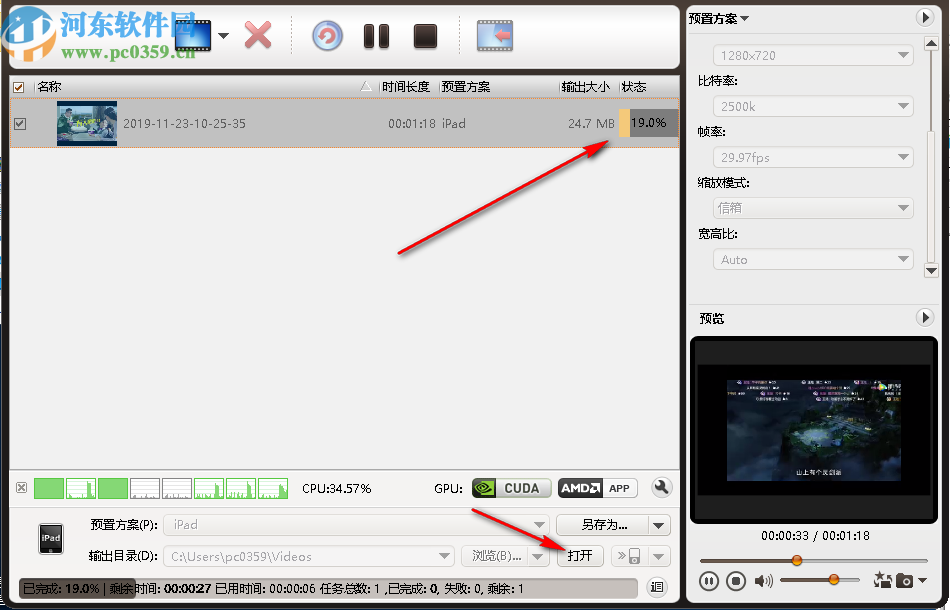Click the back-to-main film strip icon
Screen dimensions: 950x610
[x=492, y=34]
